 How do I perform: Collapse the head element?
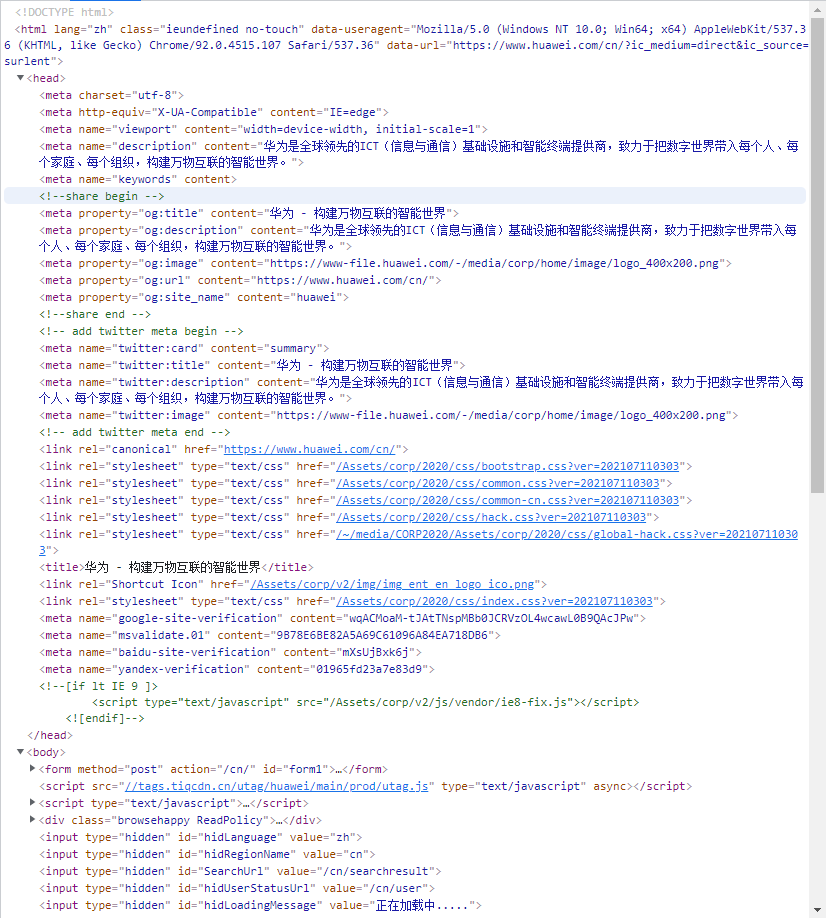(20, 78)
